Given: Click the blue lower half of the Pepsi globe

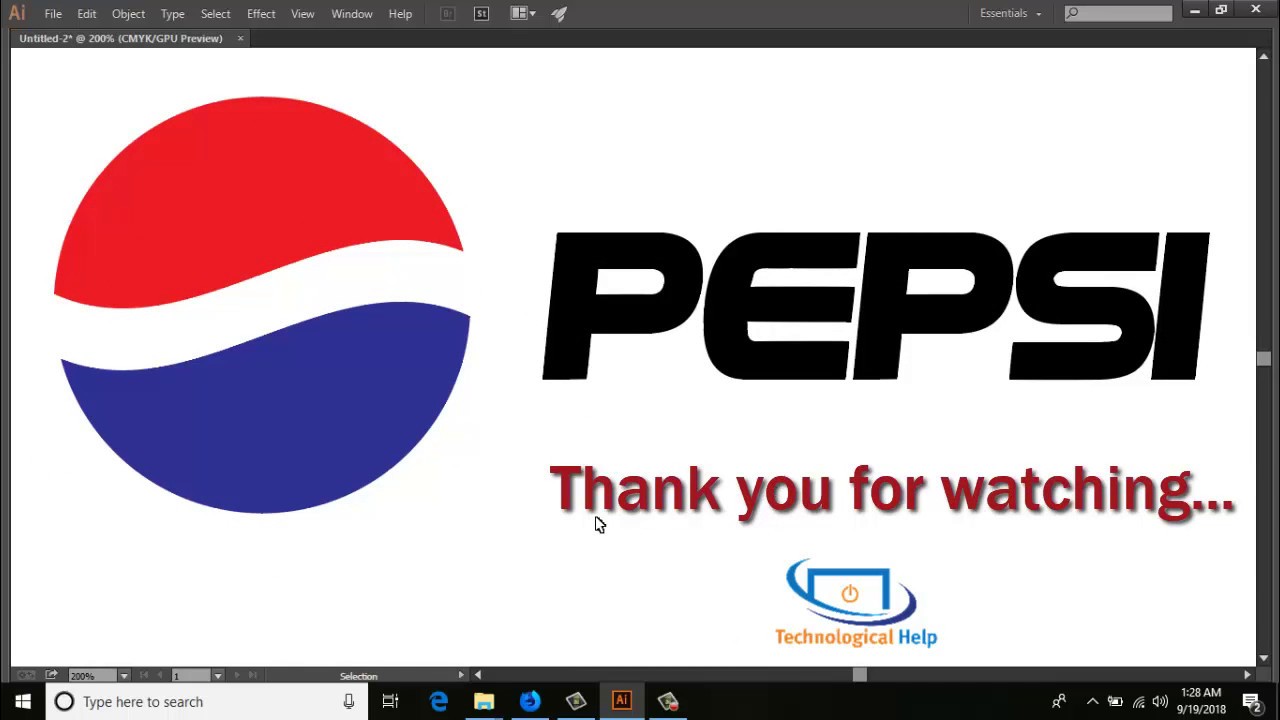Looking at the screenshot, I should [x=266, y=410].
